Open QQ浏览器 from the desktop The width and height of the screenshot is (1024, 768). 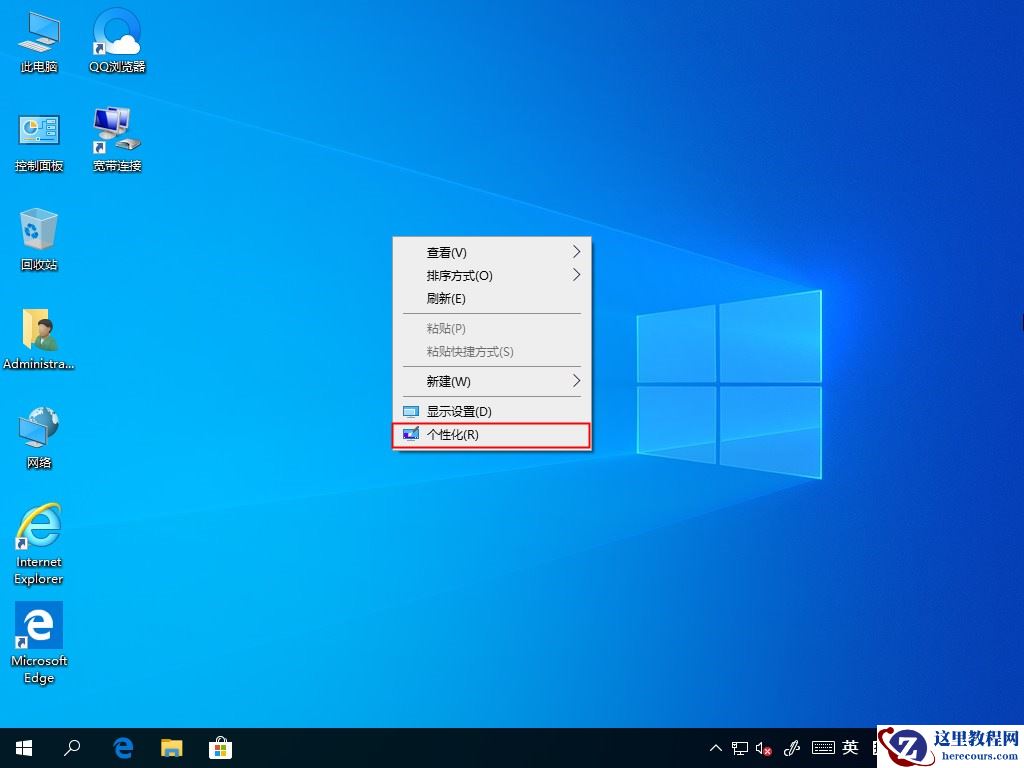(115, 40)
